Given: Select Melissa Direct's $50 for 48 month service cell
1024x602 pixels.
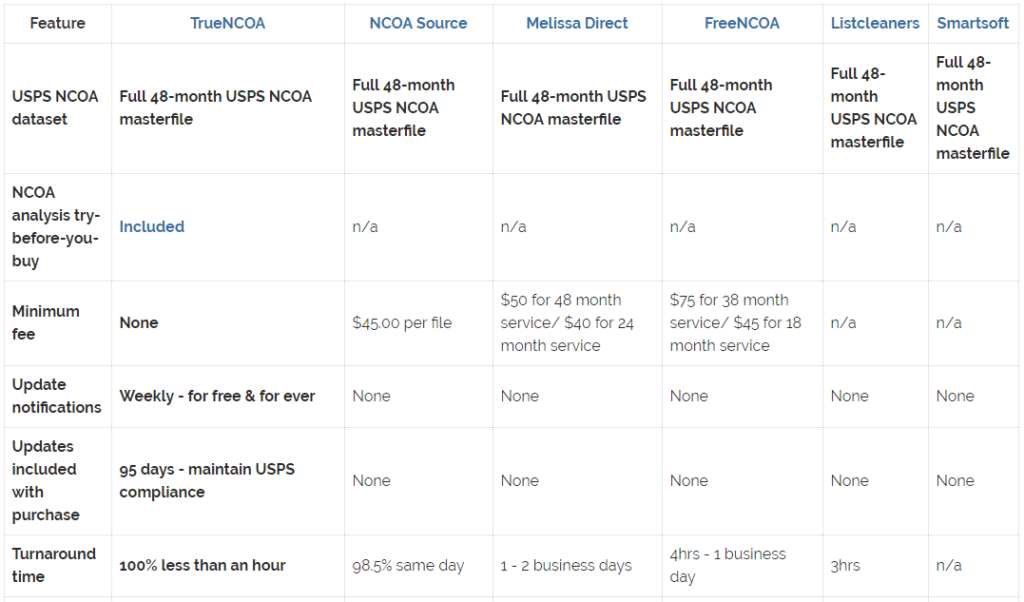Looking at the screenshot, I should [571, 322].
